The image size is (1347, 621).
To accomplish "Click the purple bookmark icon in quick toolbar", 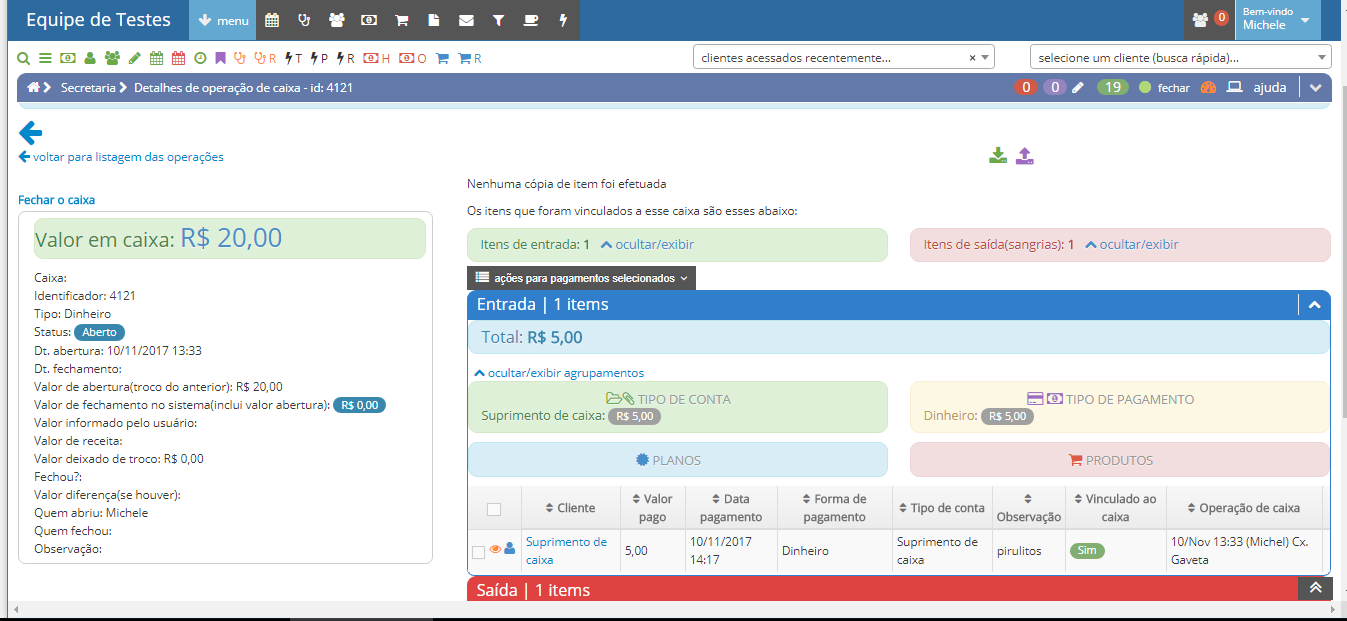I will coord(220,58).
